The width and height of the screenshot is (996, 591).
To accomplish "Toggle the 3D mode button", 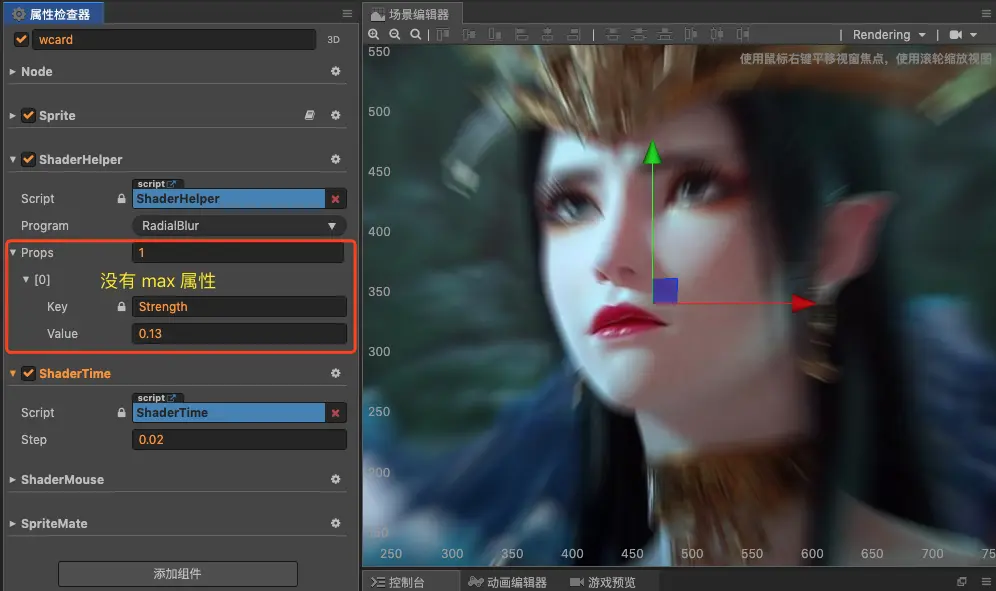I will (x=333, y=39).
